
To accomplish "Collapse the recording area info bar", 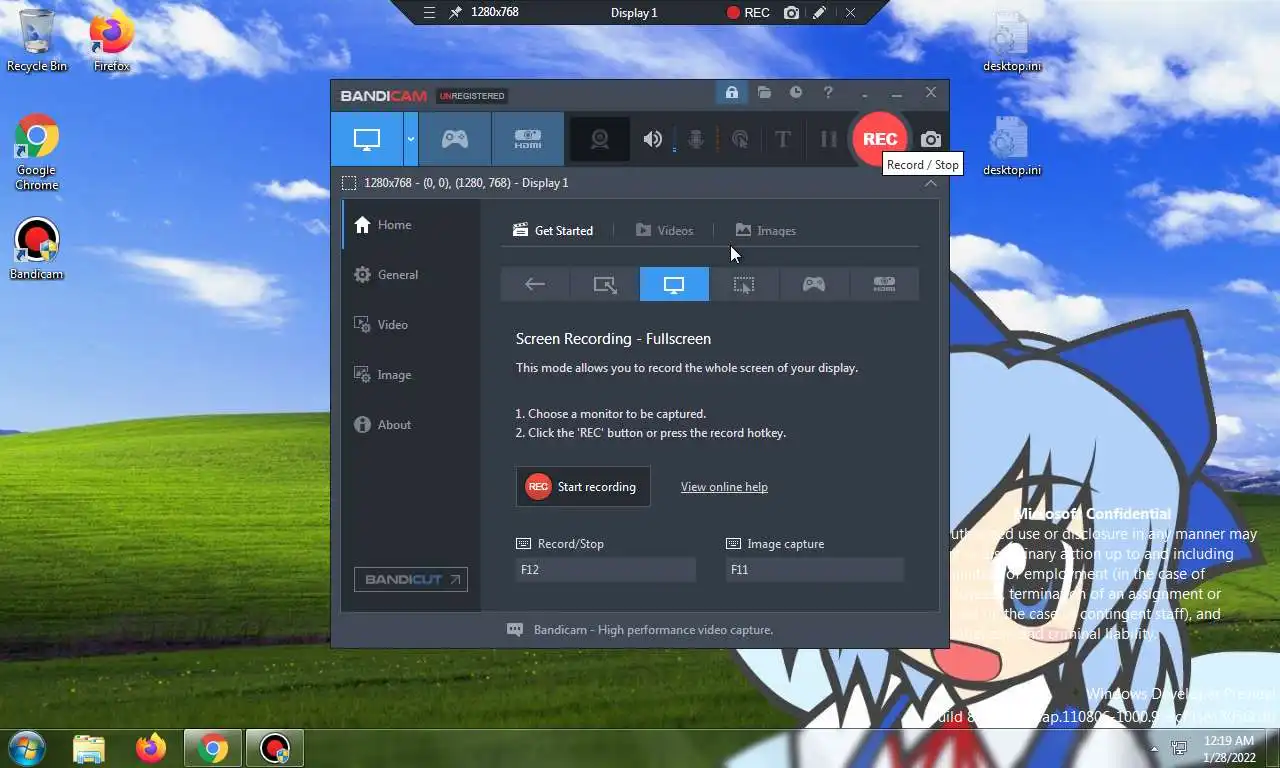I will [x=930, y=183].
